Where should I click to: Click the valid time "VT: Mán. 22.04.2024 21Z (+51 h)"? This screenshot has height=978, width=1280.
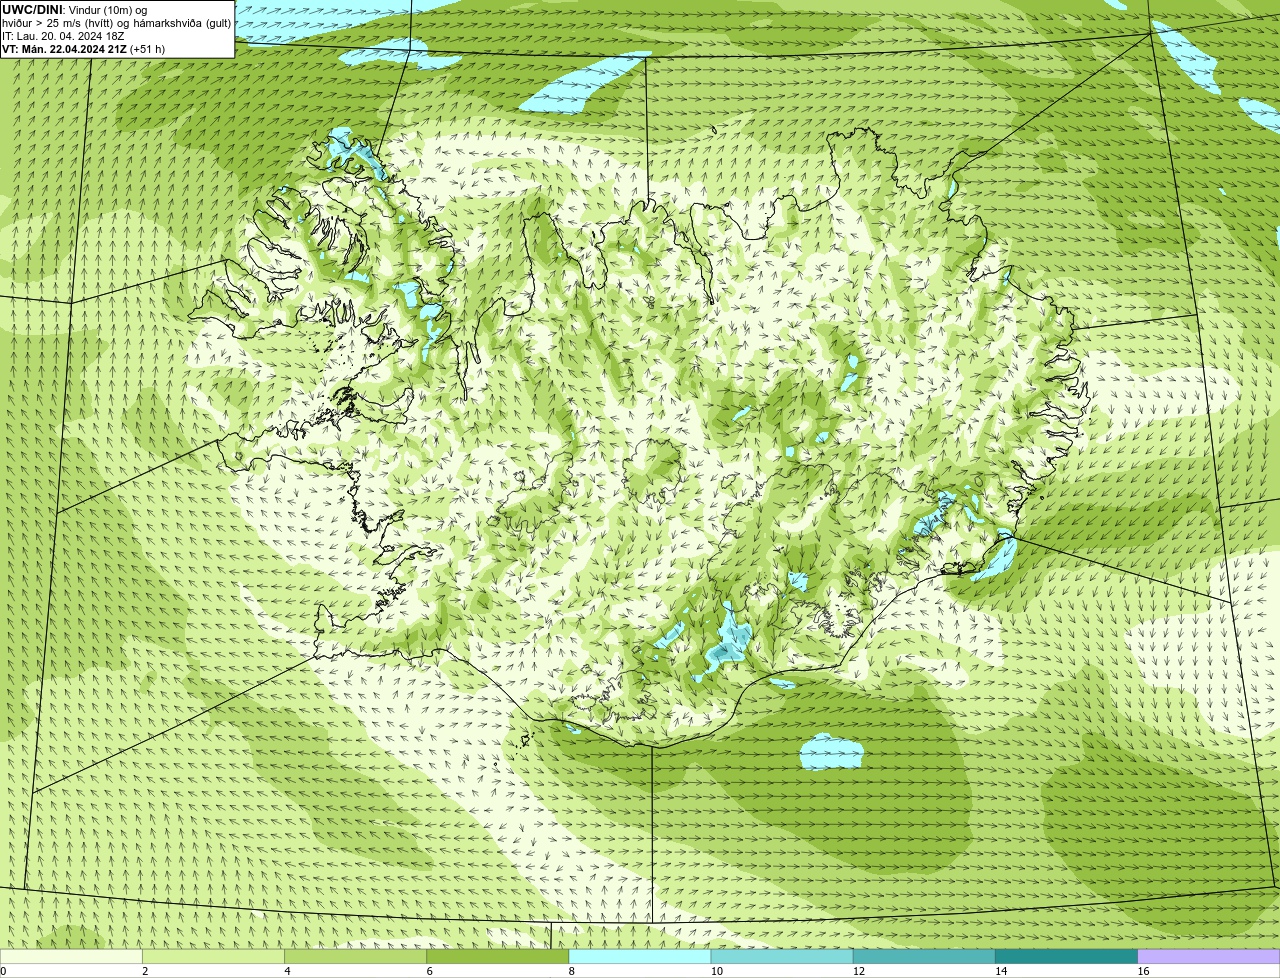(x=84, y=49)
